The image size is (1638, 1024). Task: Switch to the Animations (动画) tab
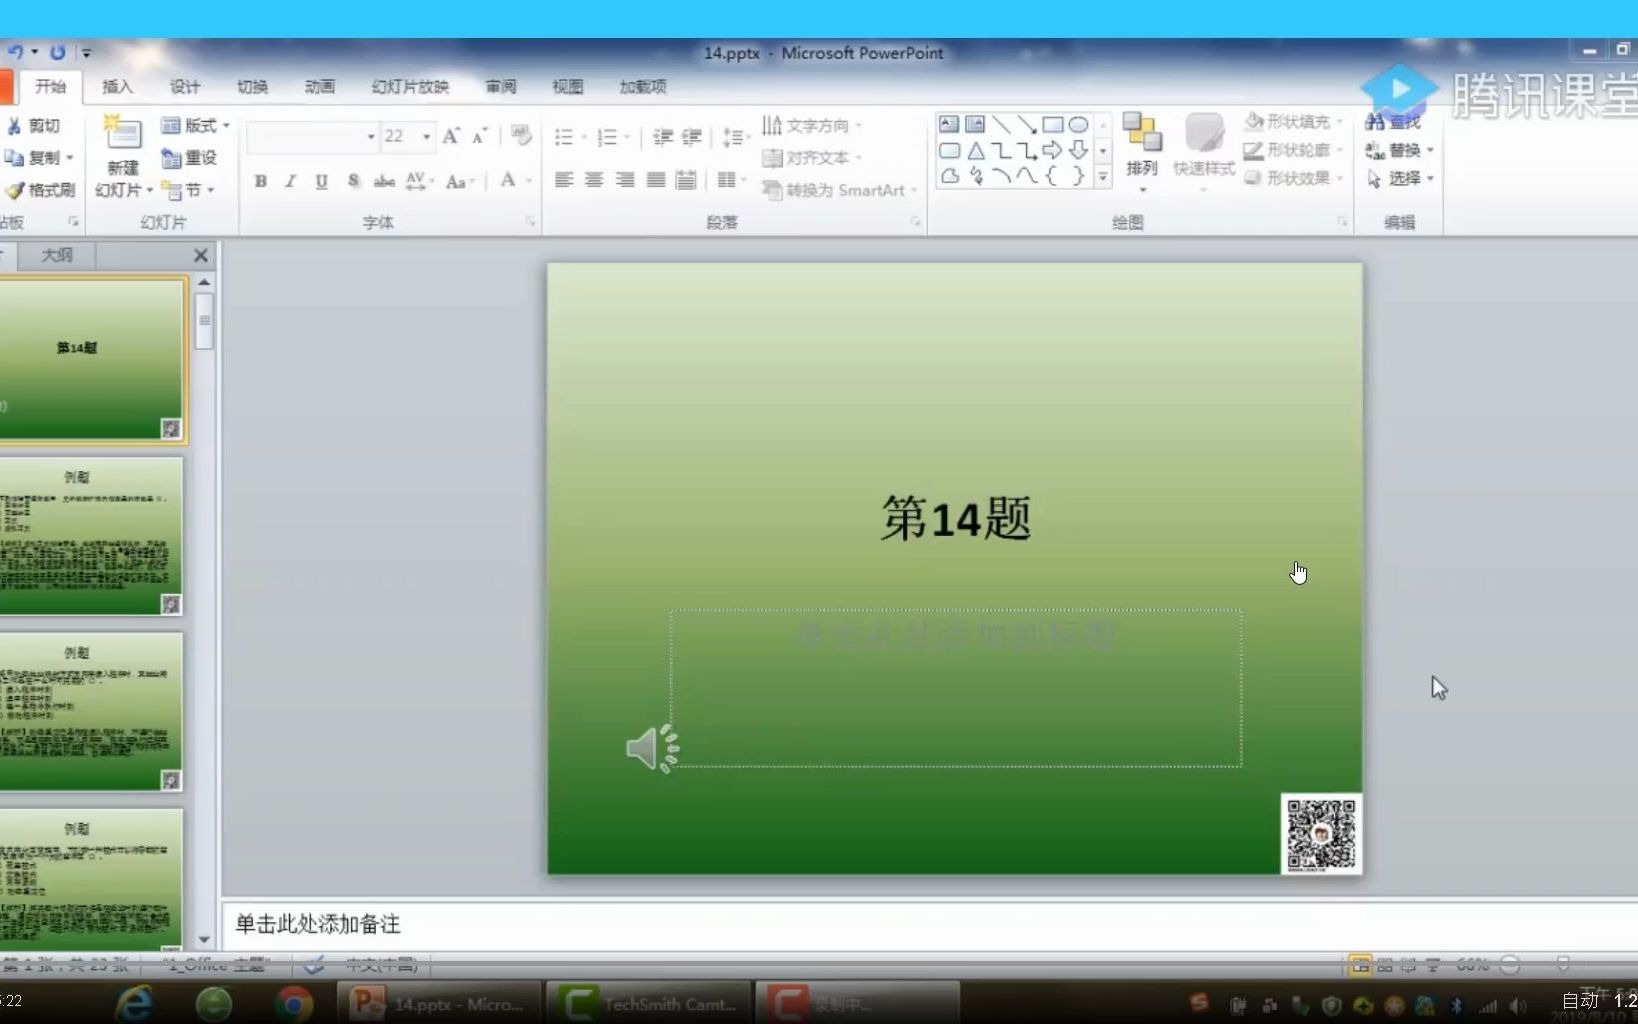[x=320, y=87]
